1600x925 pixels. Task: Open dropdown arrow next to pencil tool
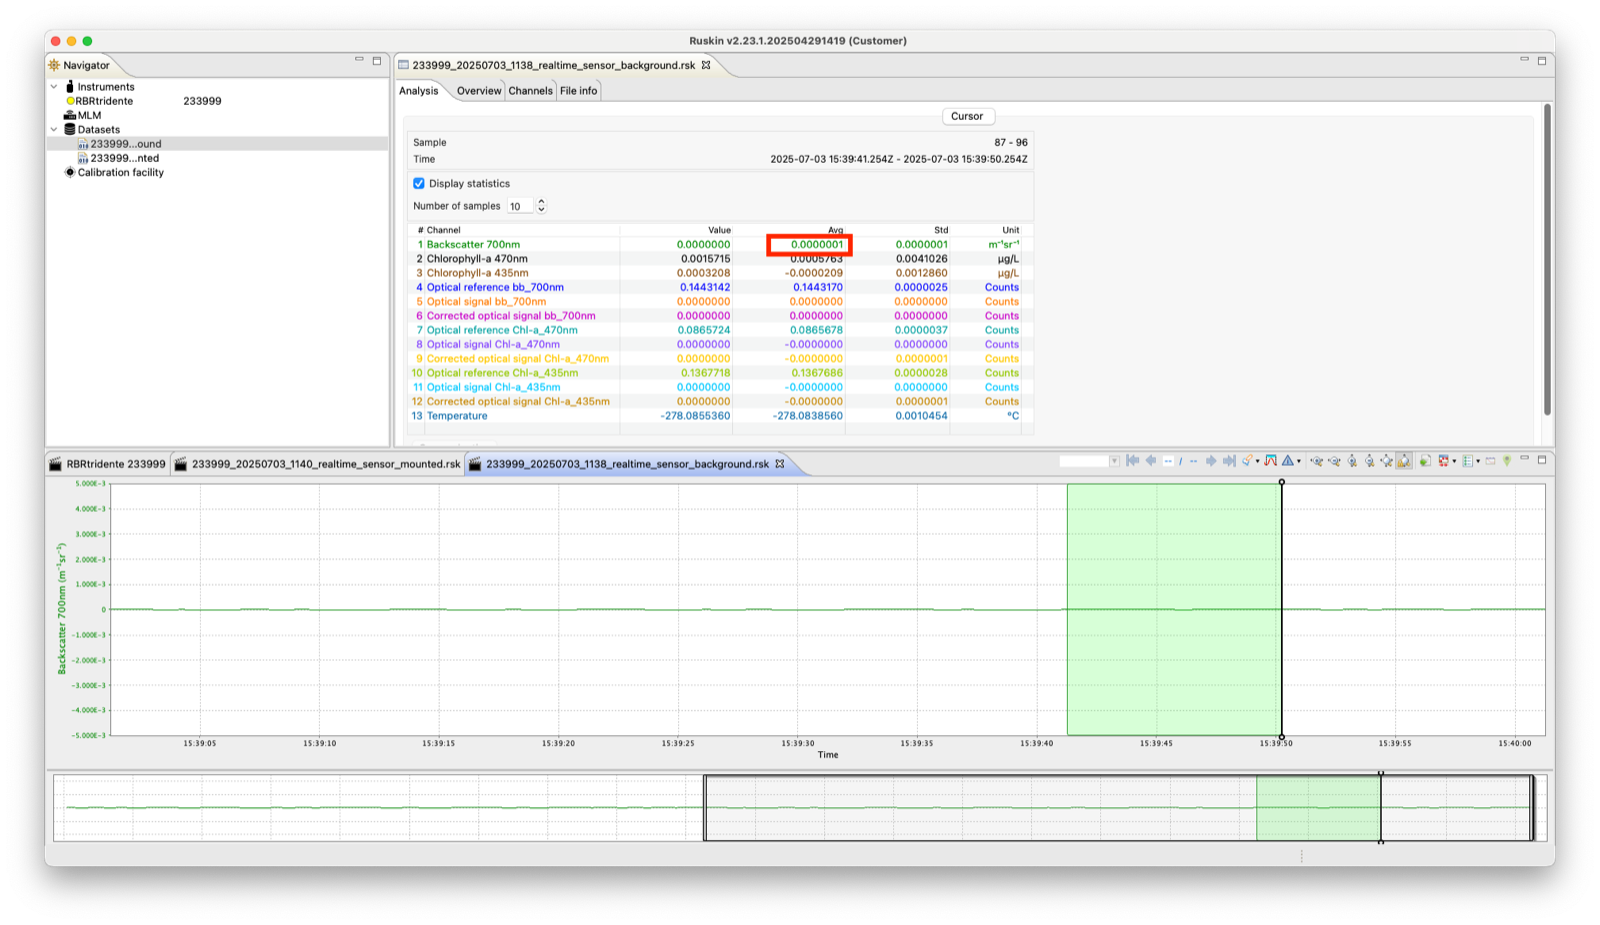pyautogui.click(x=1257, y=461)
